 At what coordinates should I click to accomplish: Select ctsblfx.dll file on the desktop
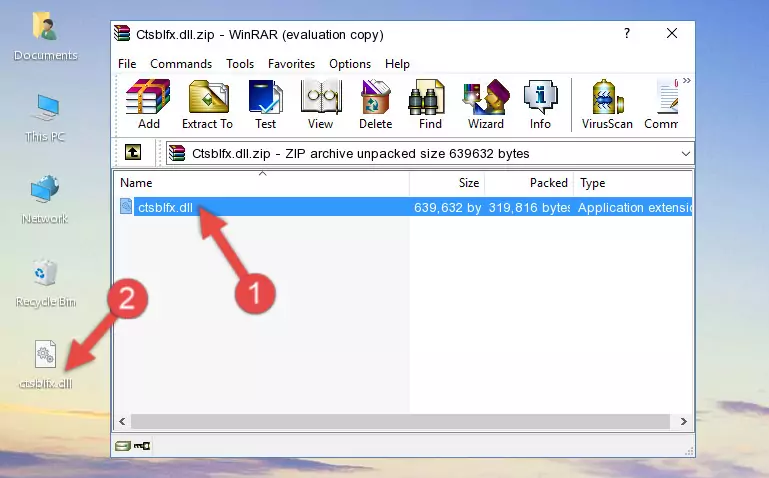[x=45, y=365]
